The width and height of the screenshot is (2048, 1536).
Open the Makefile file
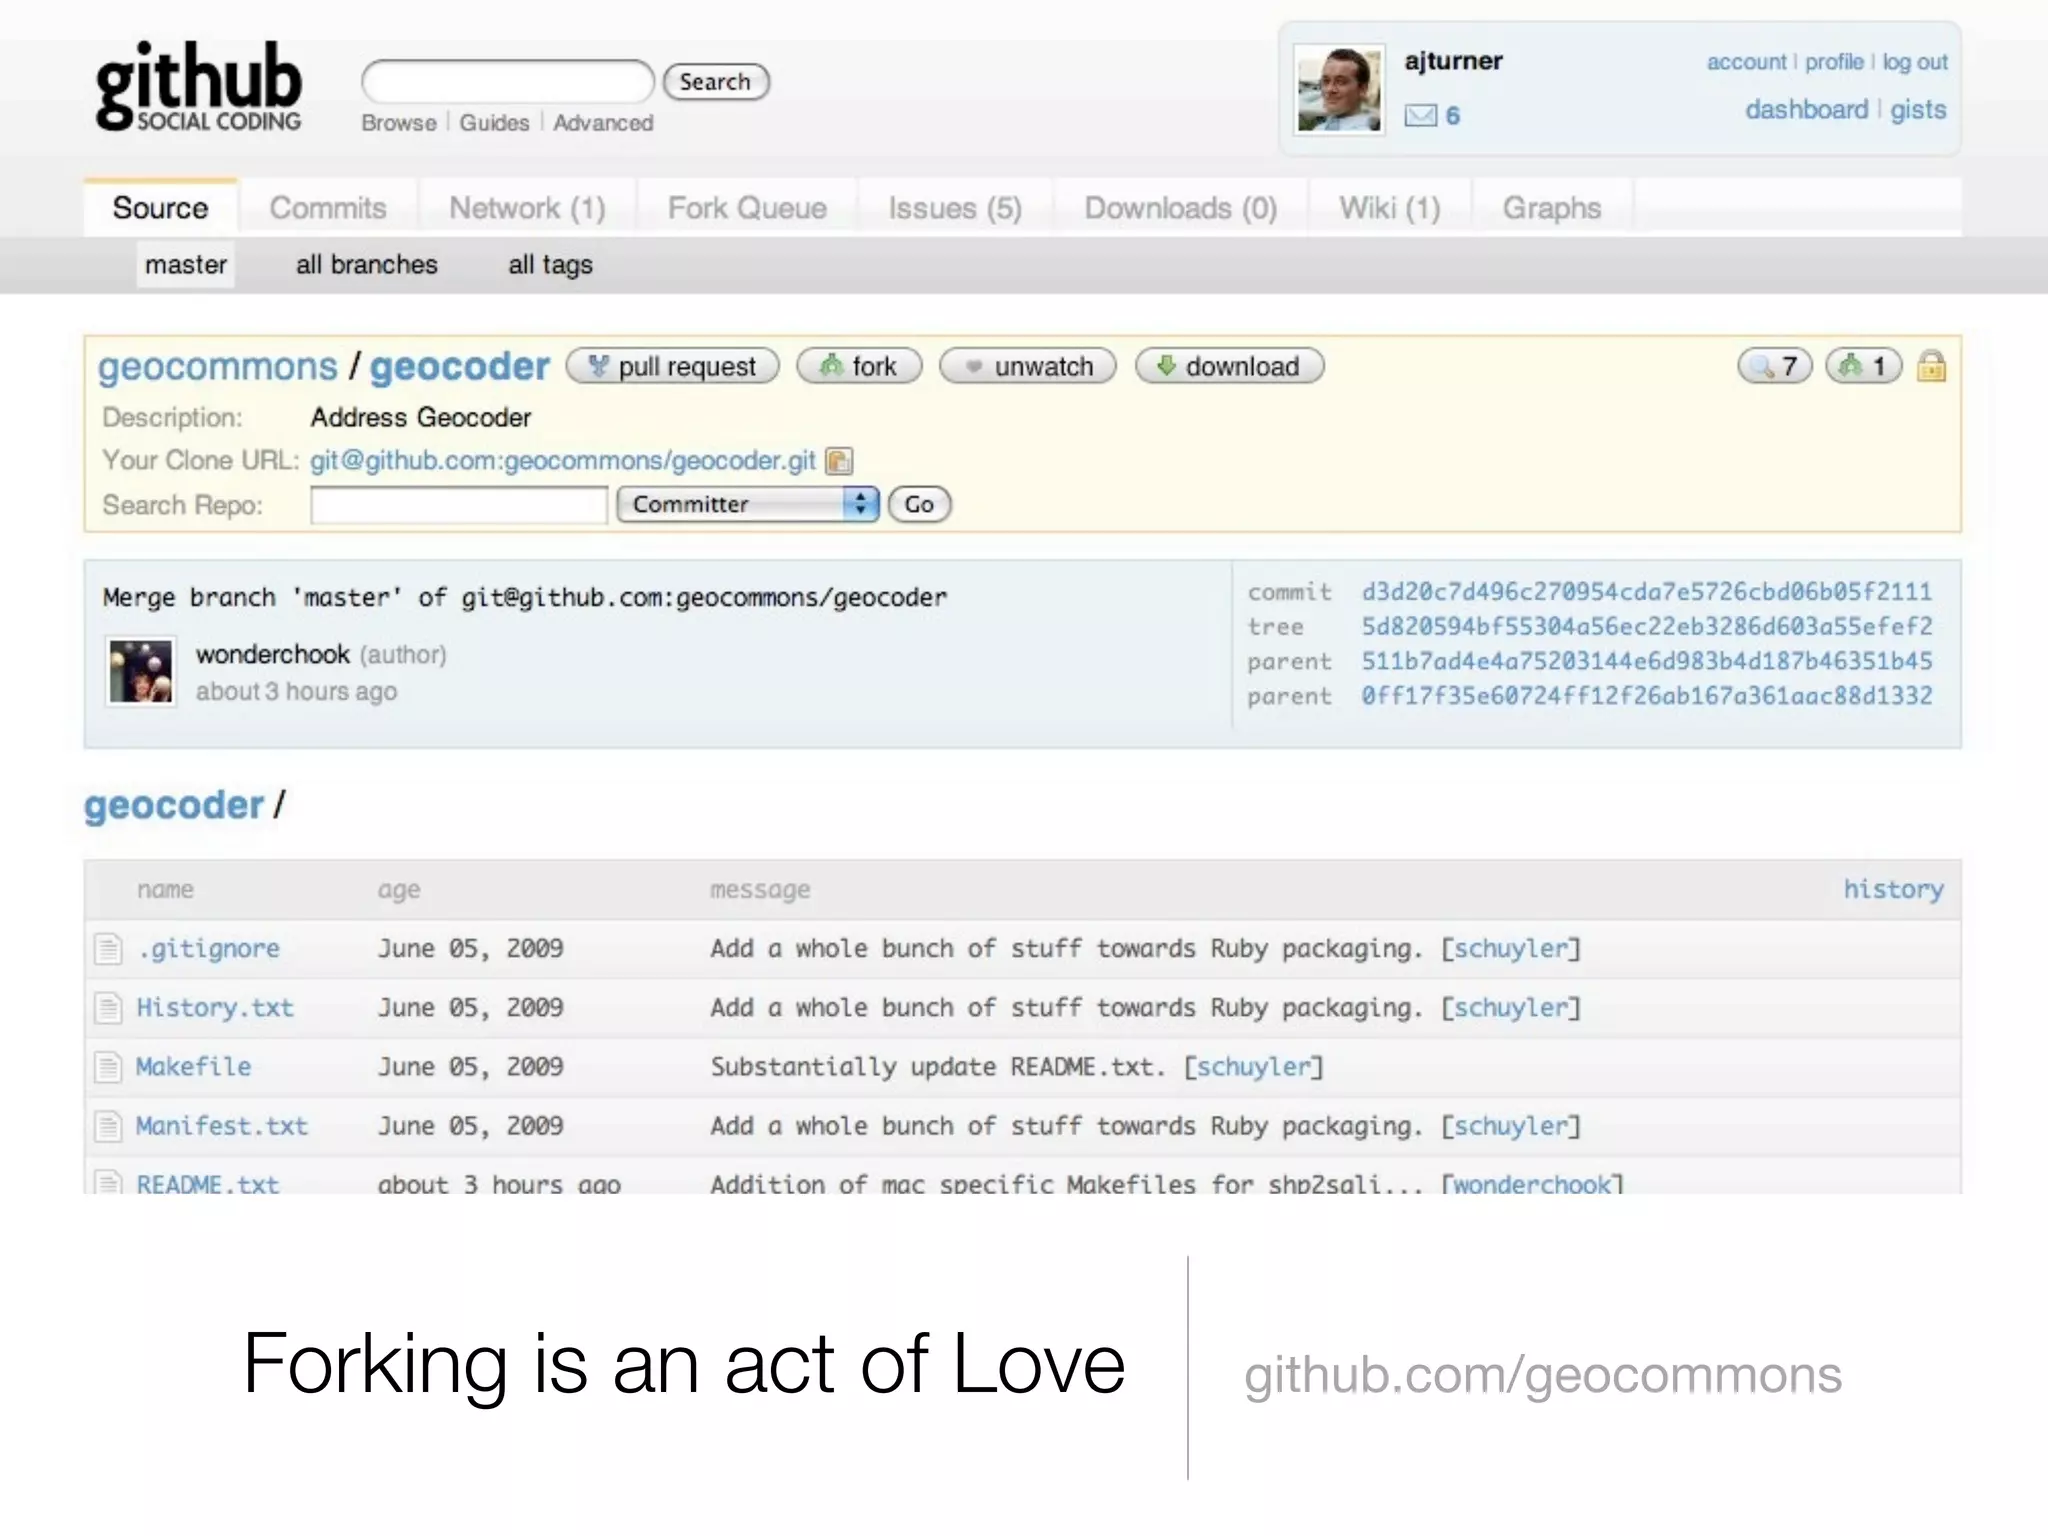tap(194, 1067)
